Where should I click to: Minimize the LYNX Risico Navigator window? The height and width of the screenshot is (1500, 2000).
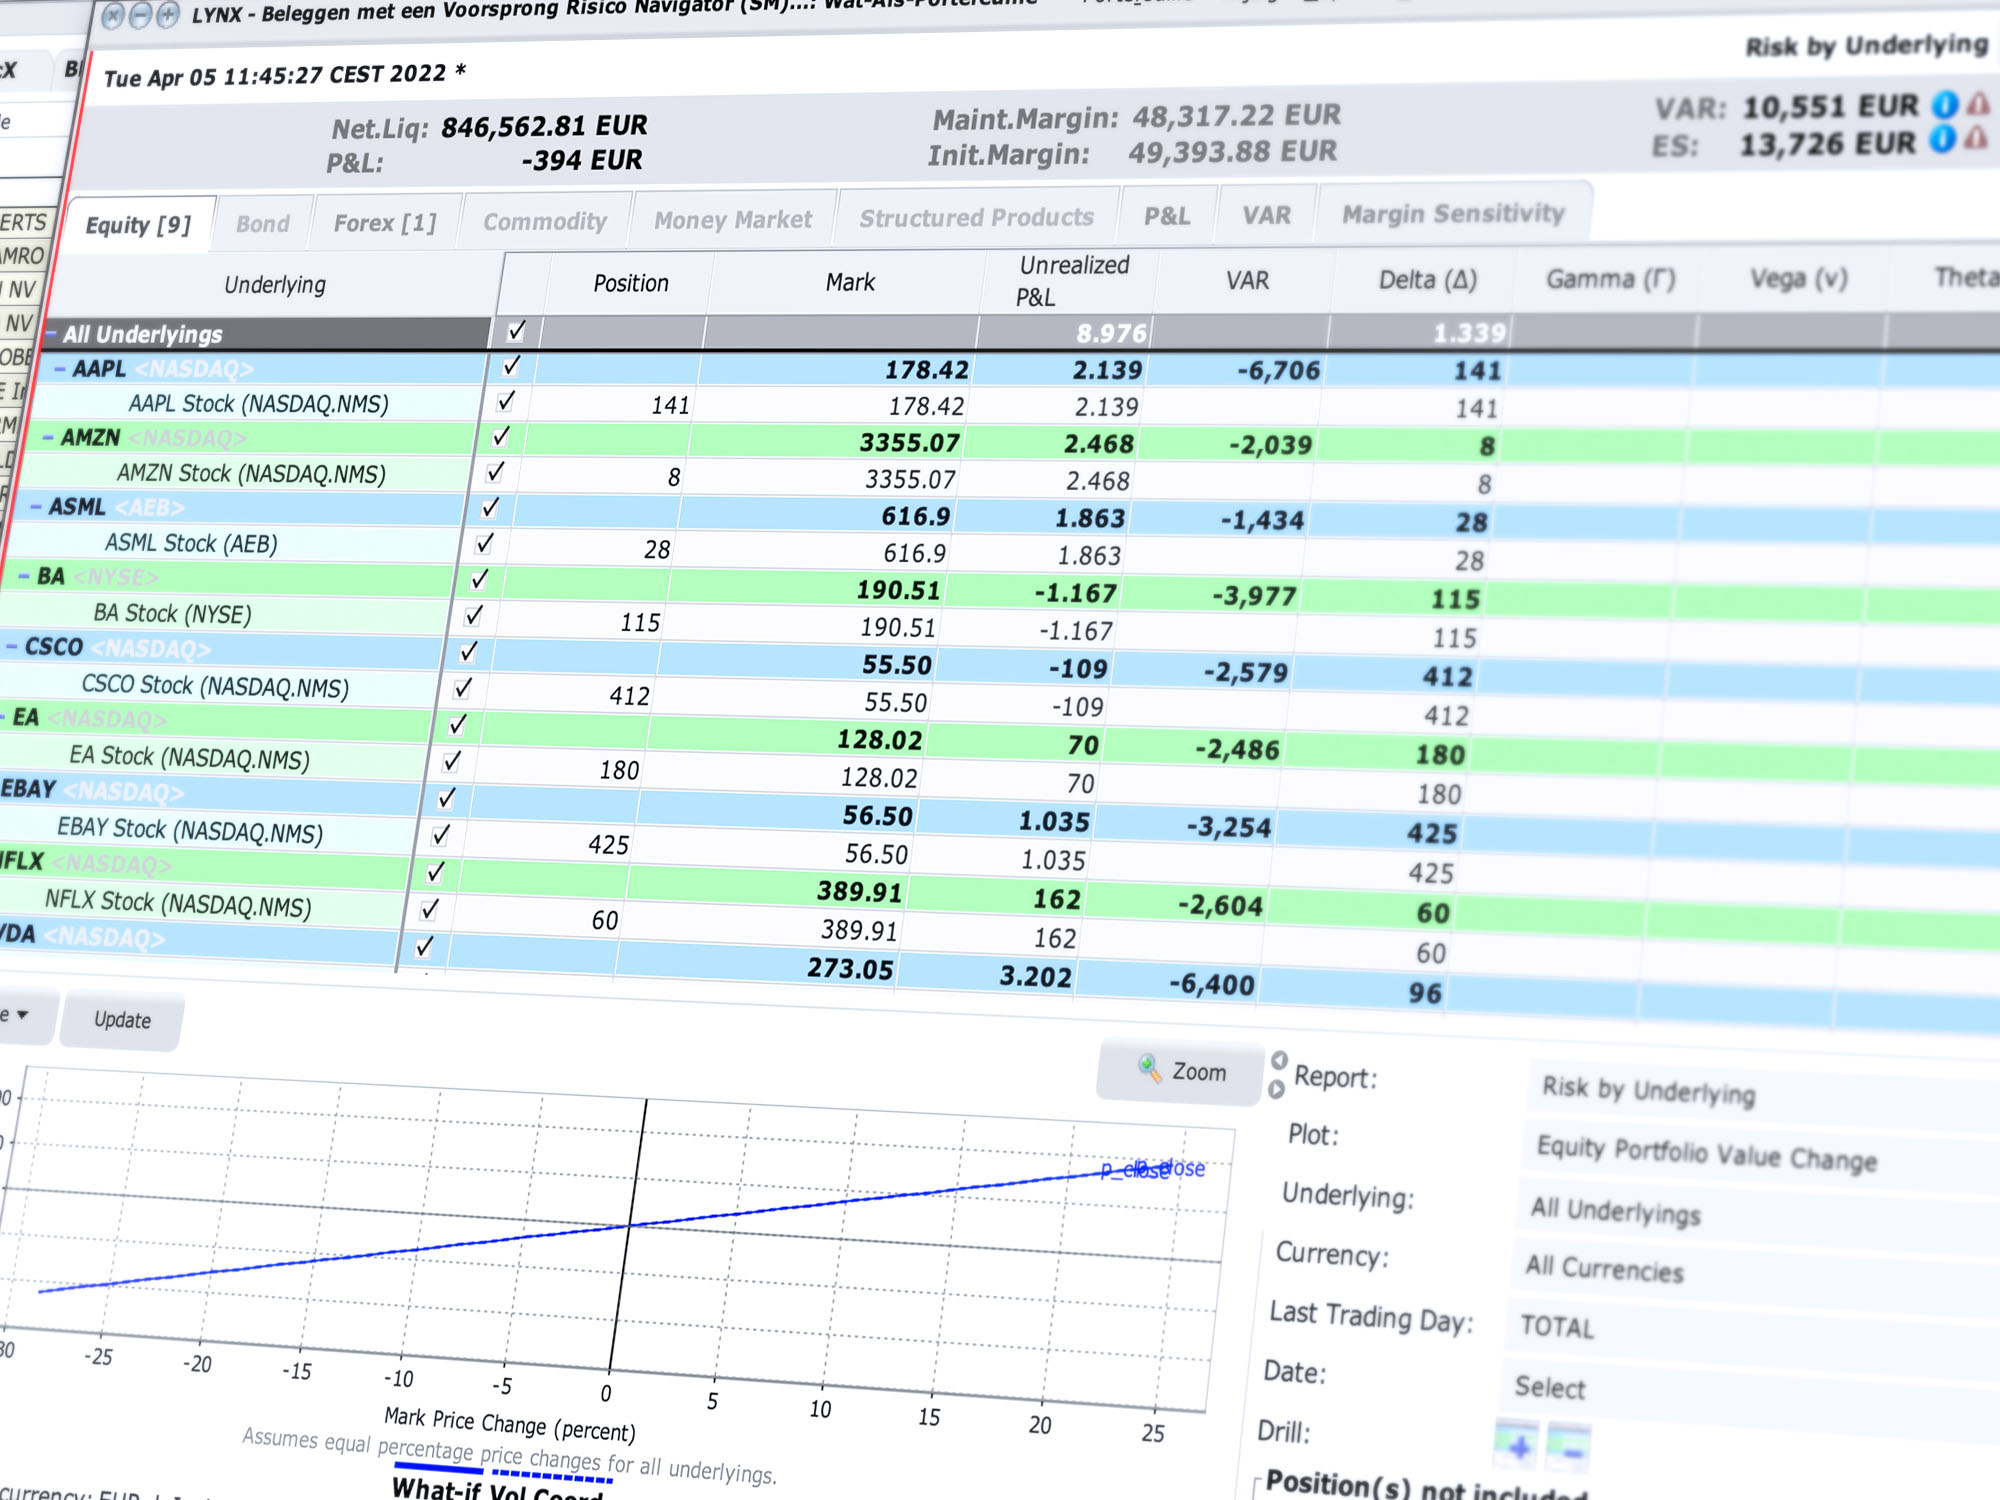pos(141,15)
